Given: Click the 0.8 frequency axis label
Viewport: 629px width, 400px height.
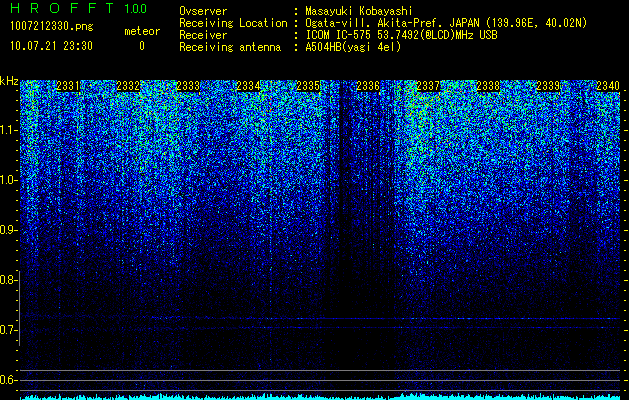Looking at the screenshot, I should [8, 280].
